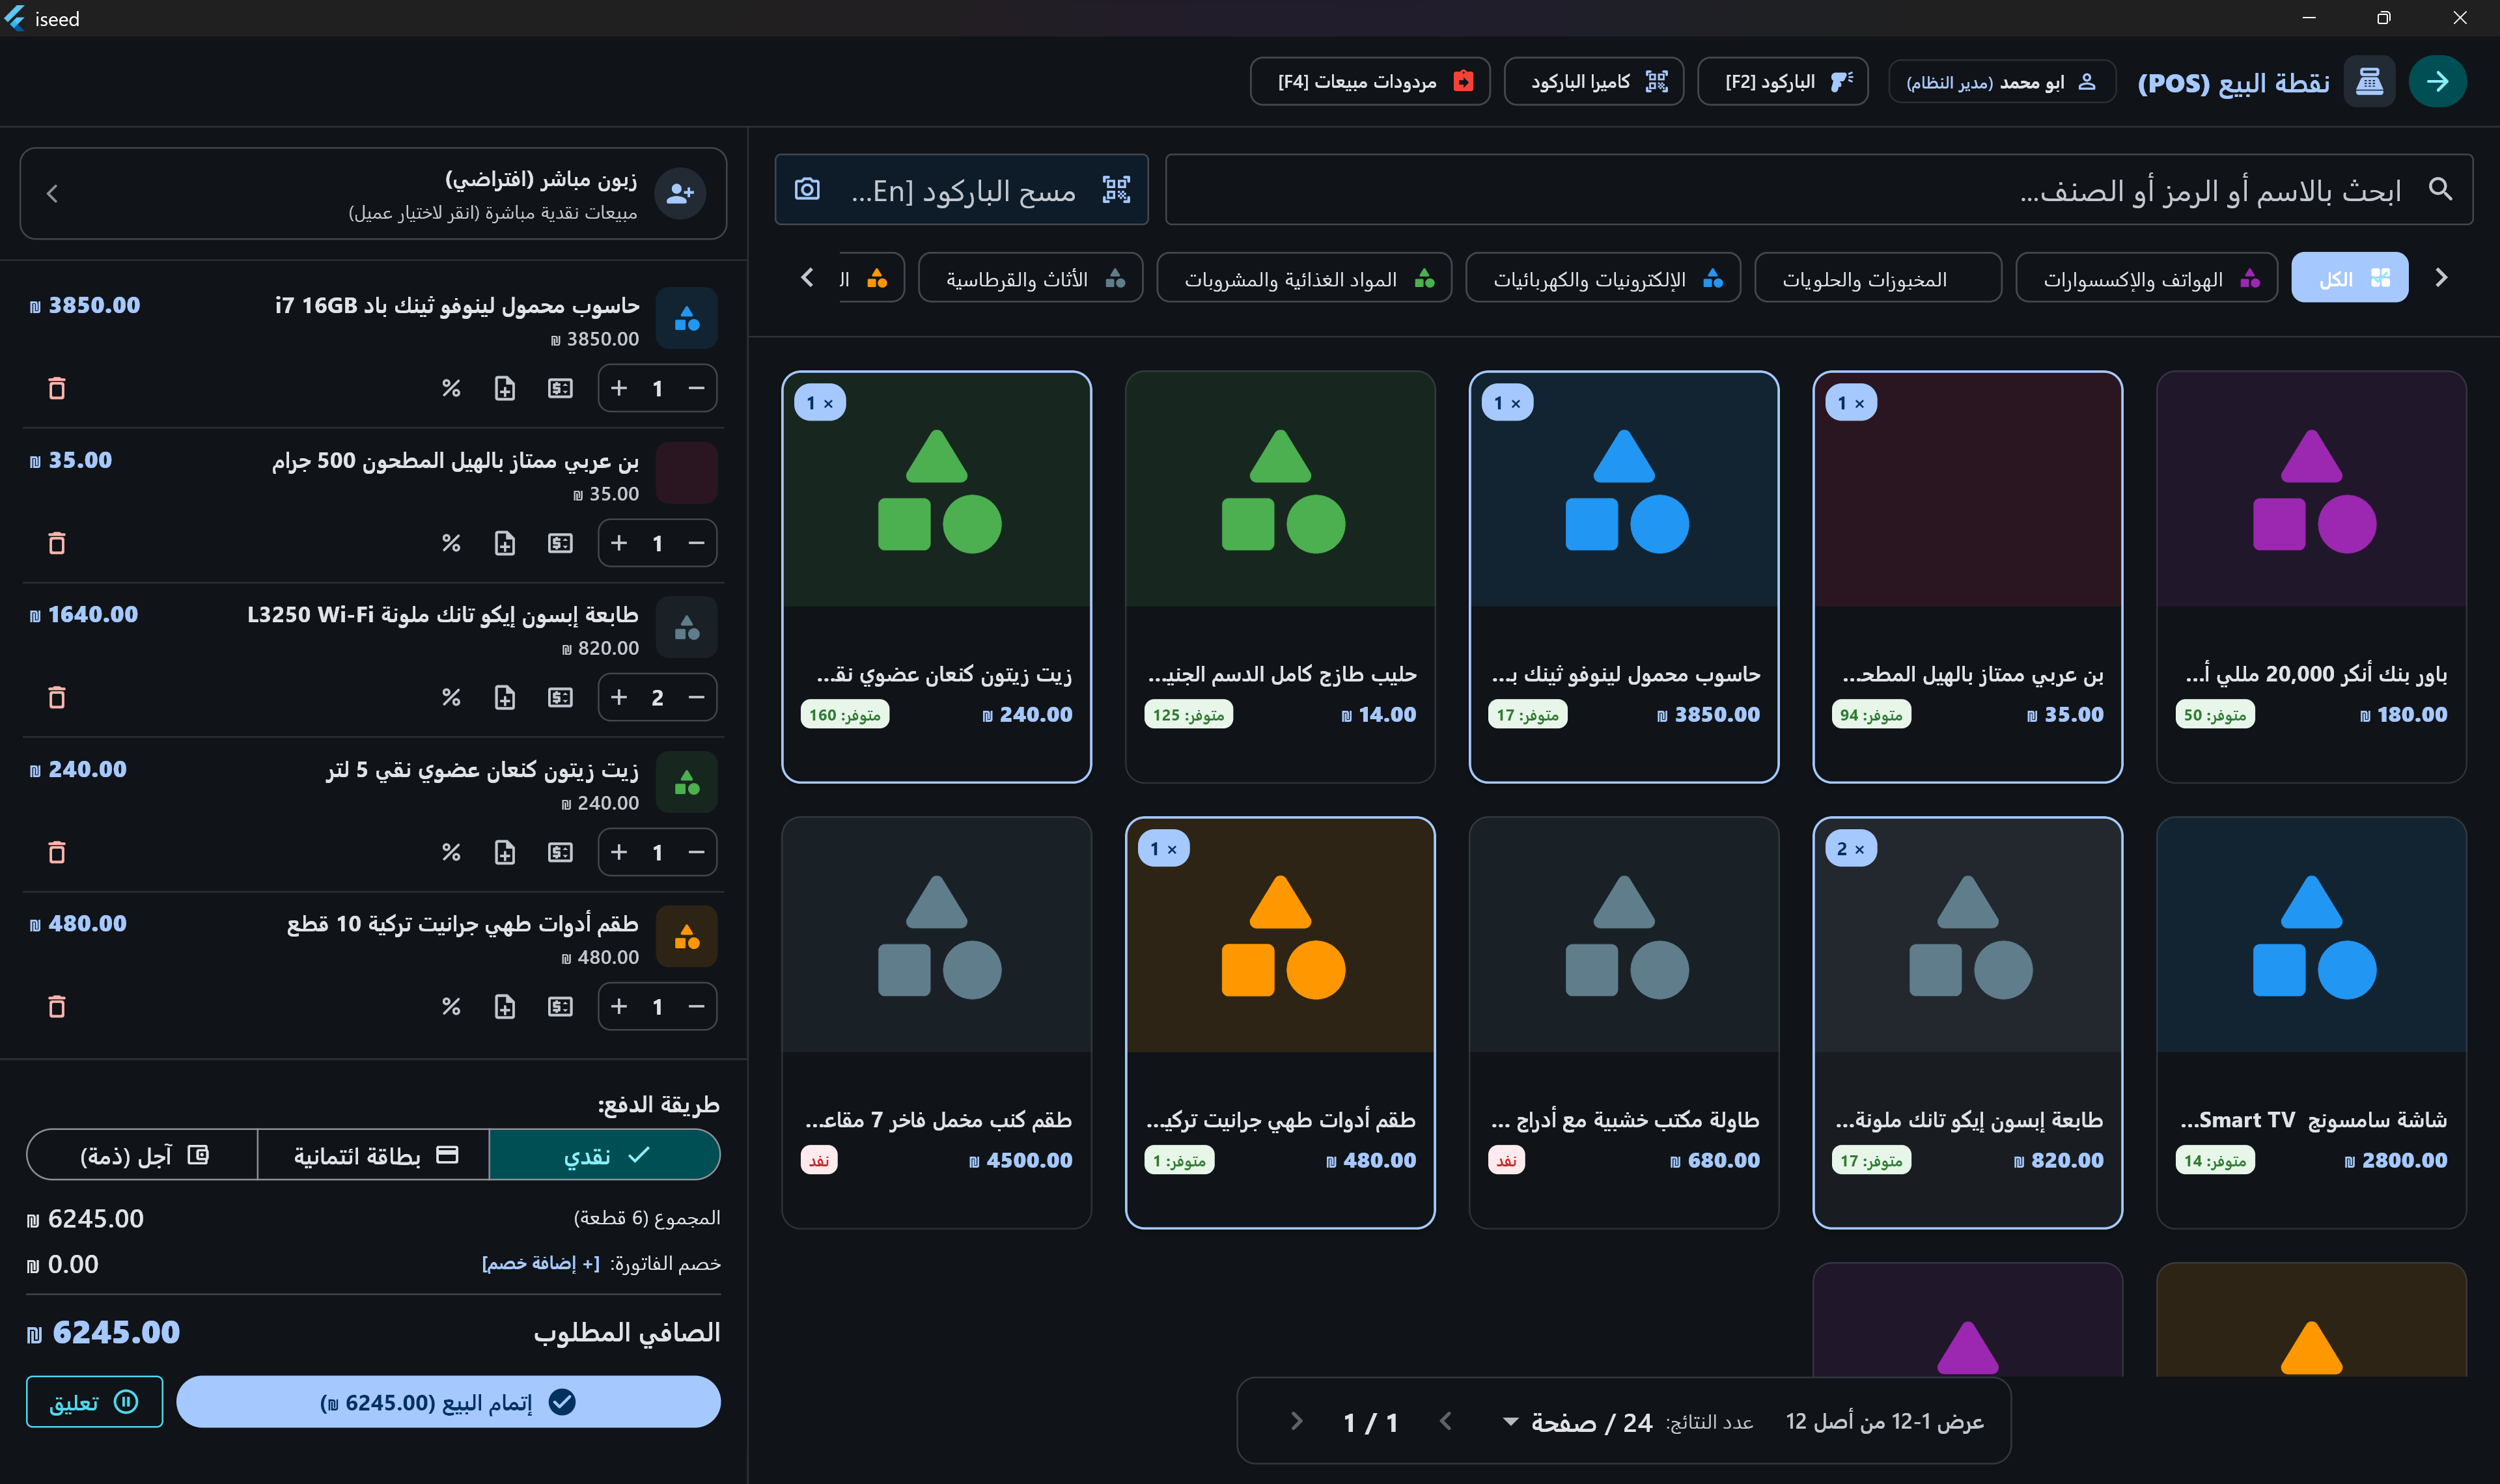Filter by الأثاث والقرطاسية category
This screenshot has height=1484, width=2500.
[x=1030, y=278]
